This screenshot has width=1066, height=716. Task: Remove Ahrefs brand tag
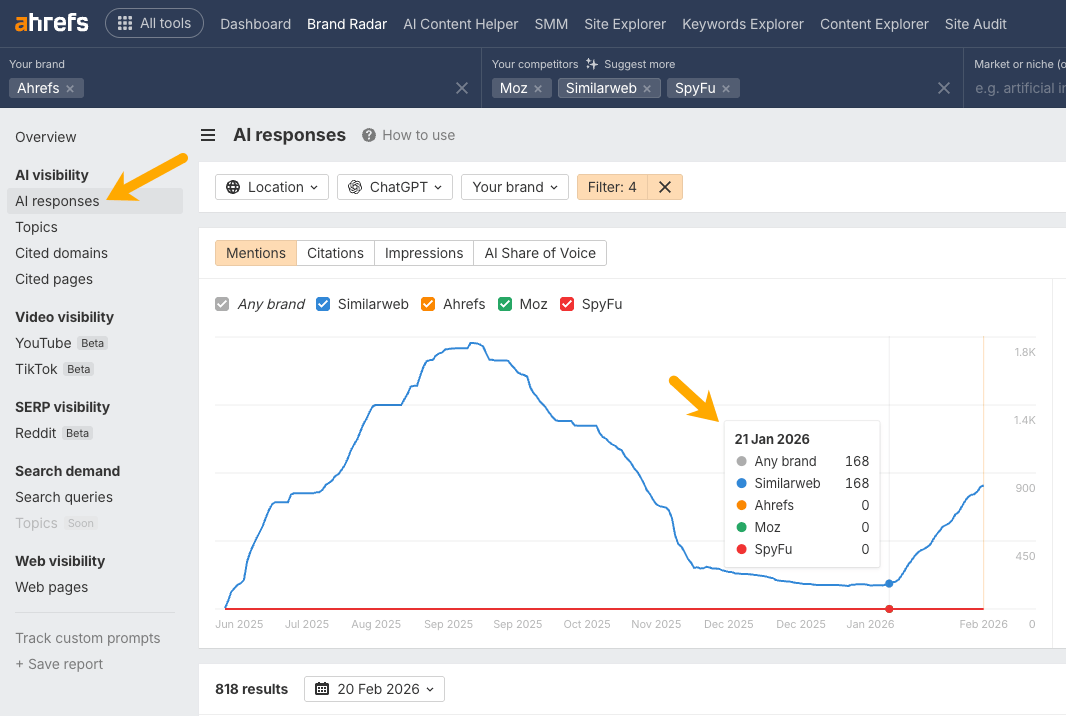[70, 89]
